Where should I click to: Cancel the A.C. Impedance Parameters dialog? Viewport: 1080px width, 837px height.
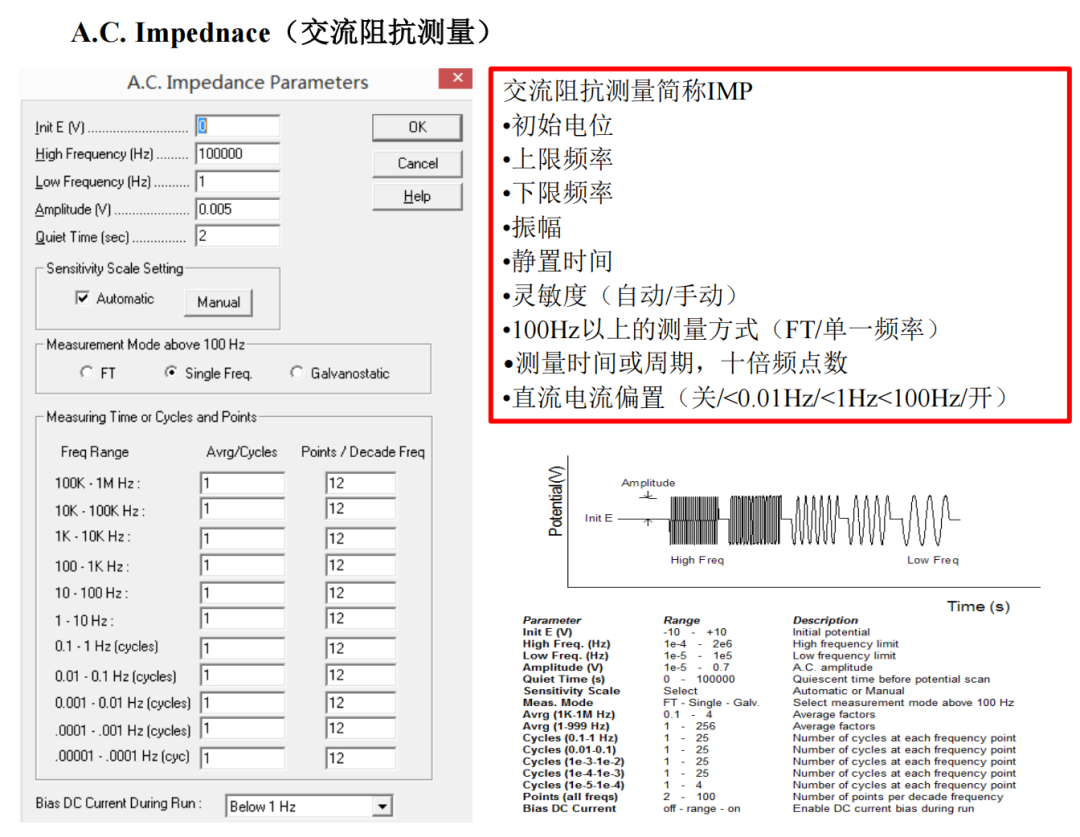tap(417, 163)
